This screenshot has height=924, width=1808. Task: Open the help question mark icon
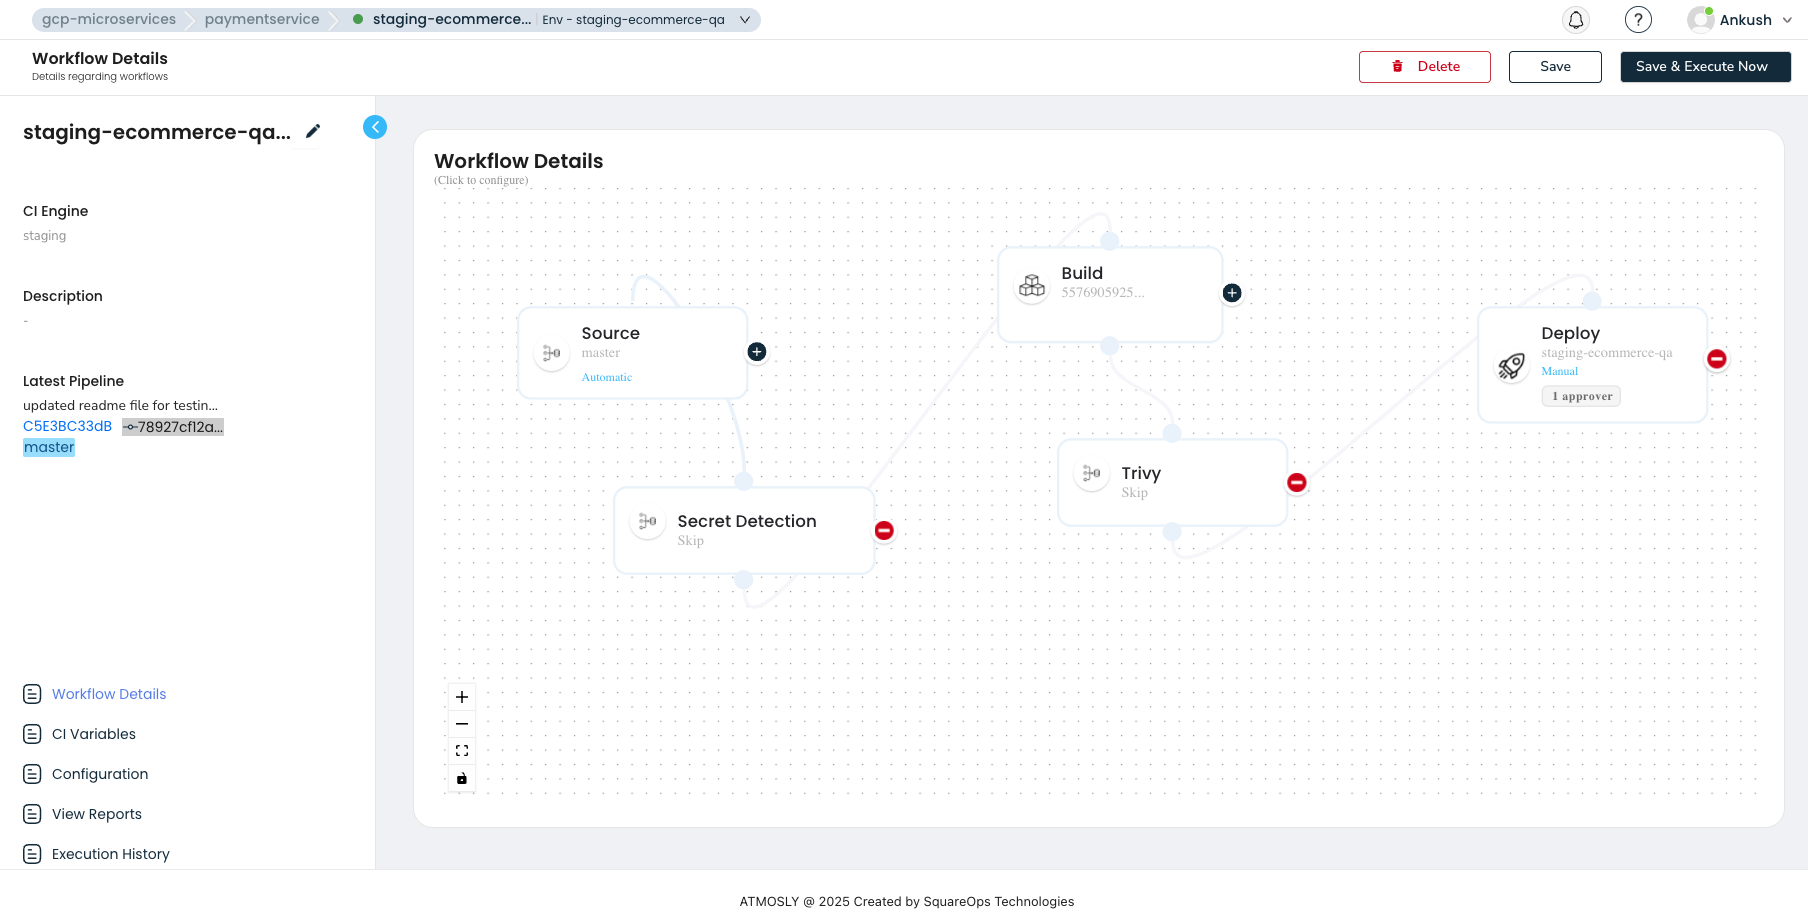[x=1638, y=20]
